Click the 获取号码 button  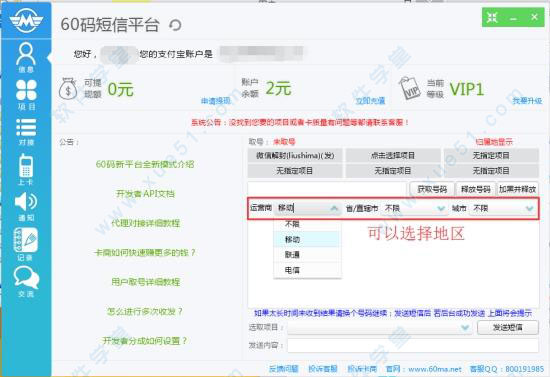(x=432, y=189)
